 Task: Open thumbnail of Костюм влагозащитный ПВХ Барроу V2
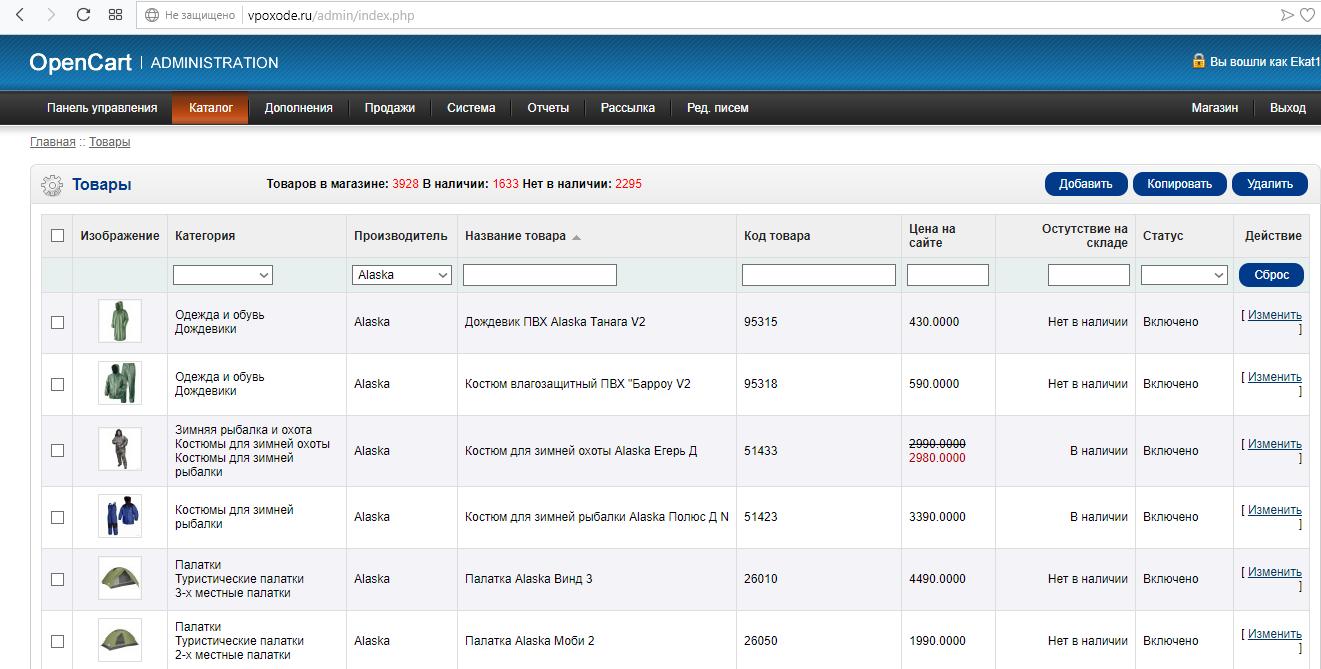pos(120,383)
